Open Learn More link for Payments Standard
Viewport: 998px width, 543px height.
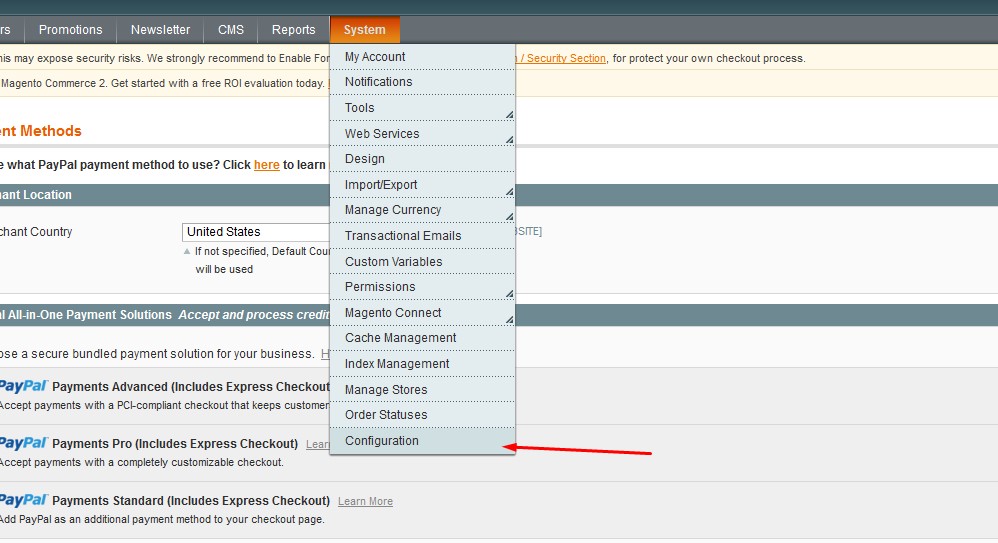tap(365, 502)
